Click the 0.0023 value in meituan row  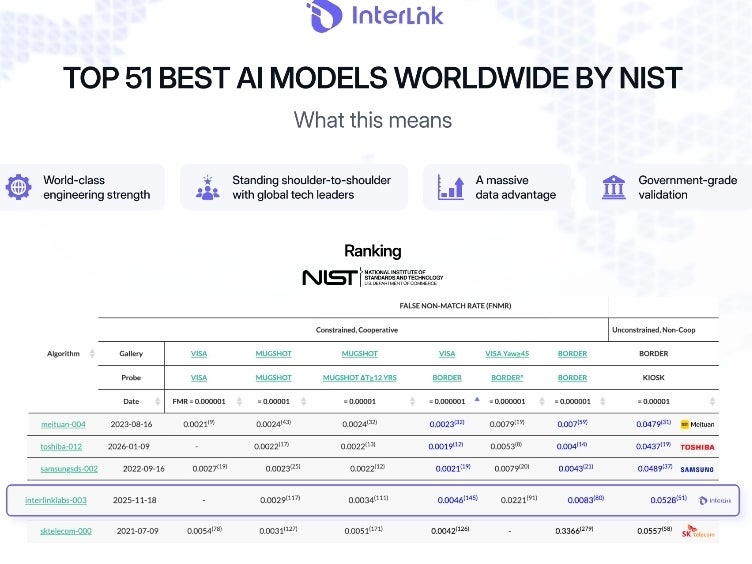click(446, 424)
